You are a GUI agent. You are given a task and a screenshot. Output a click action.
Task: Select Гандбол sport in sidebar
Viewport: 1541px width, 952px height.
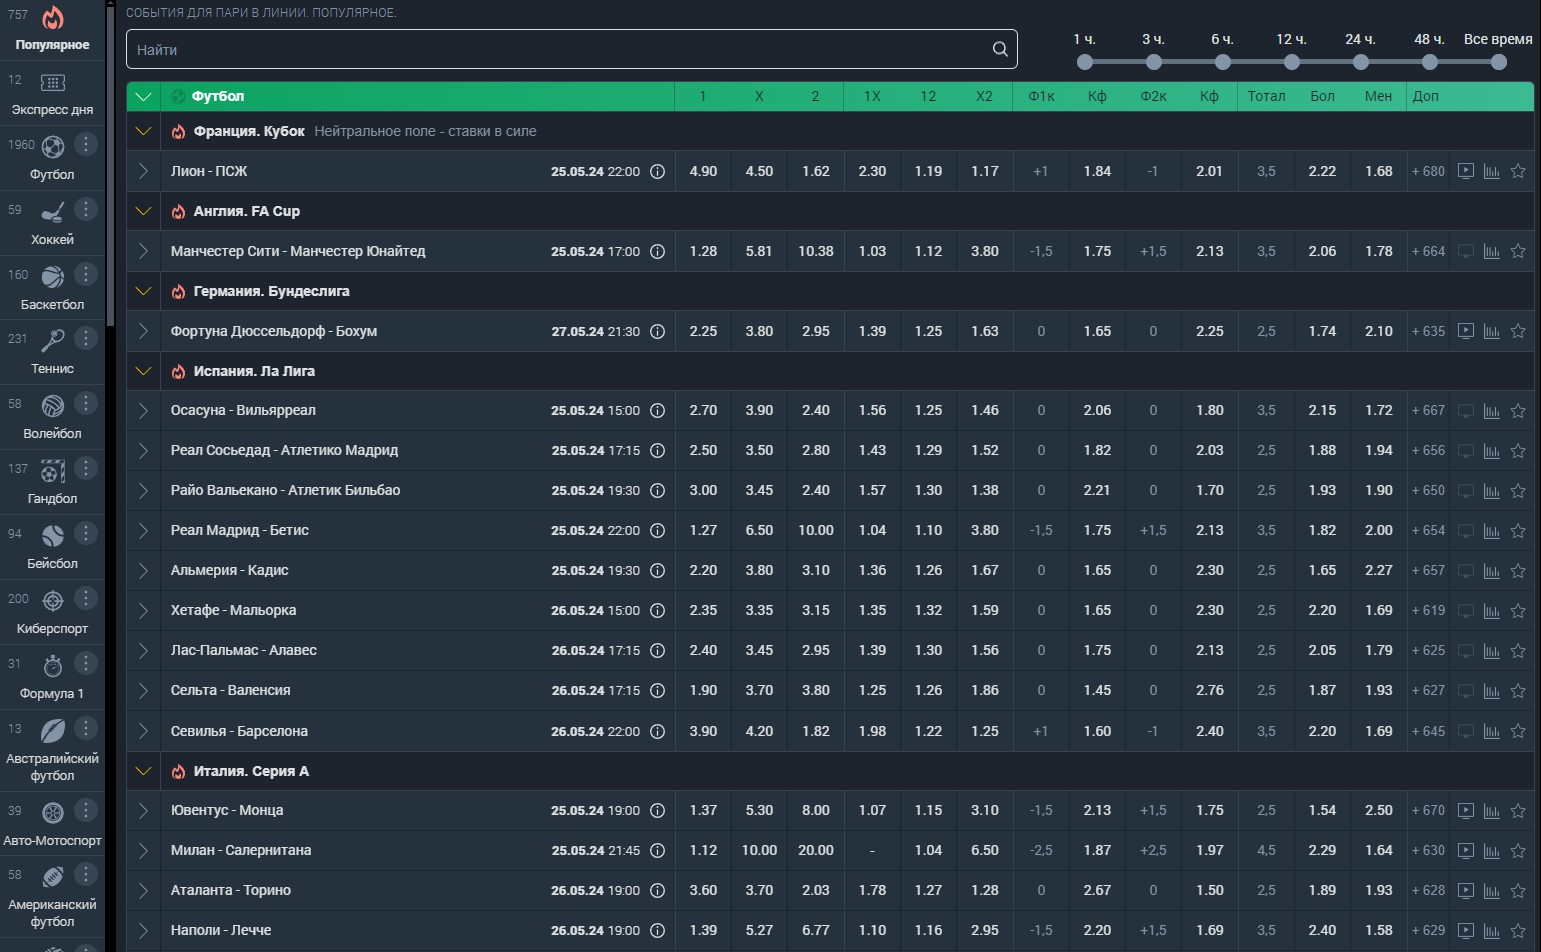52,482
